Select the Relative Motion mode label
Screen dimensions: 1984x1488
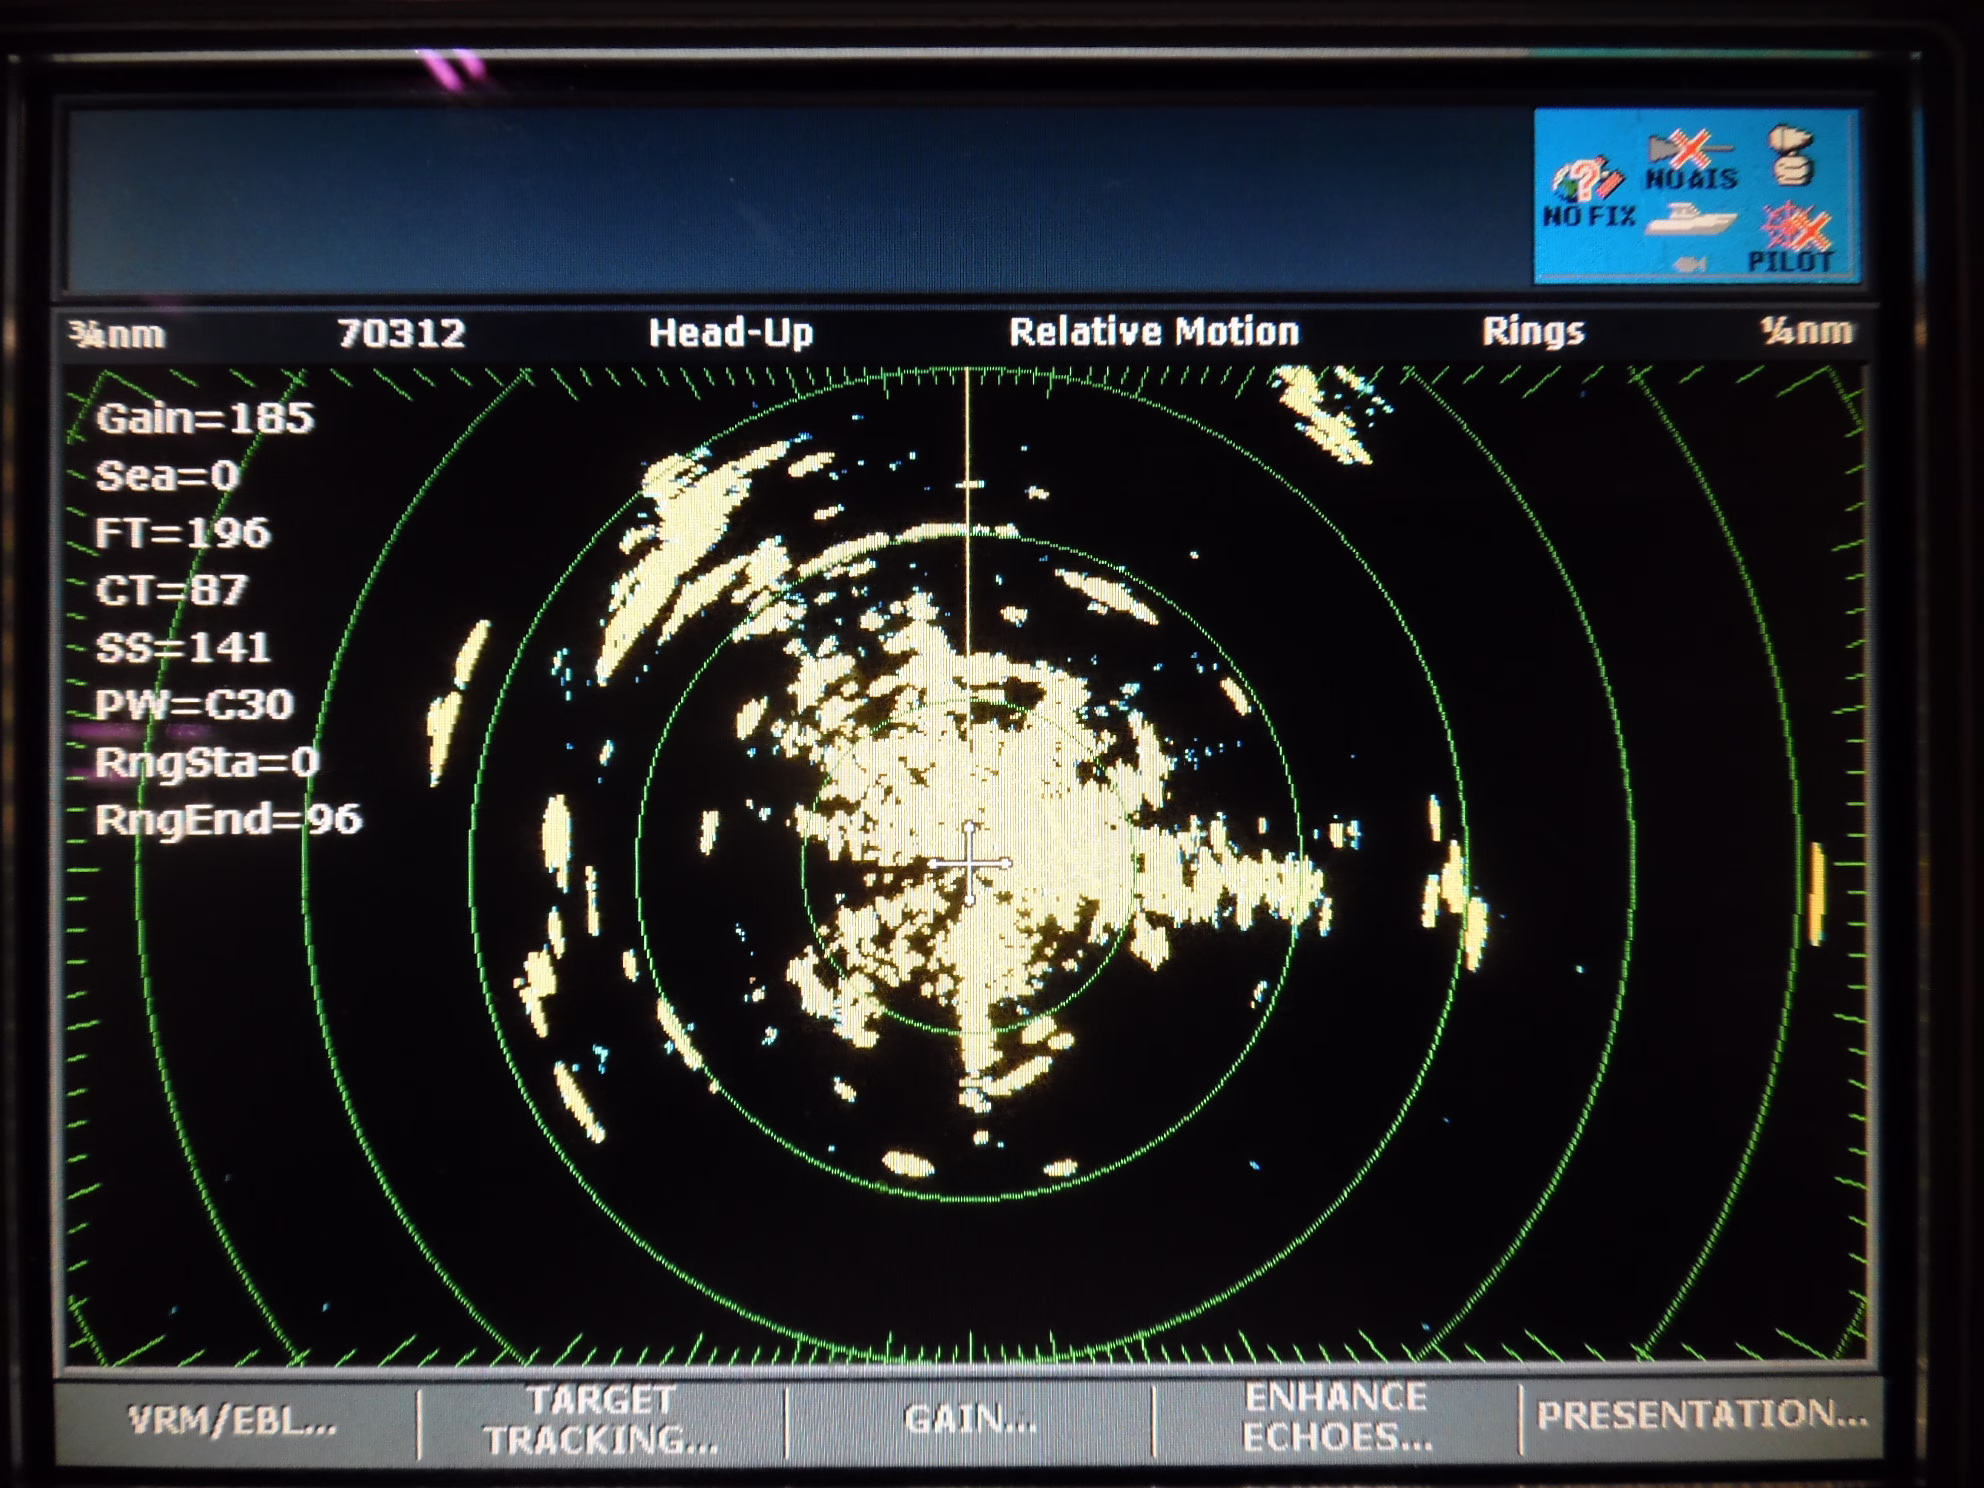point(1154,331)
